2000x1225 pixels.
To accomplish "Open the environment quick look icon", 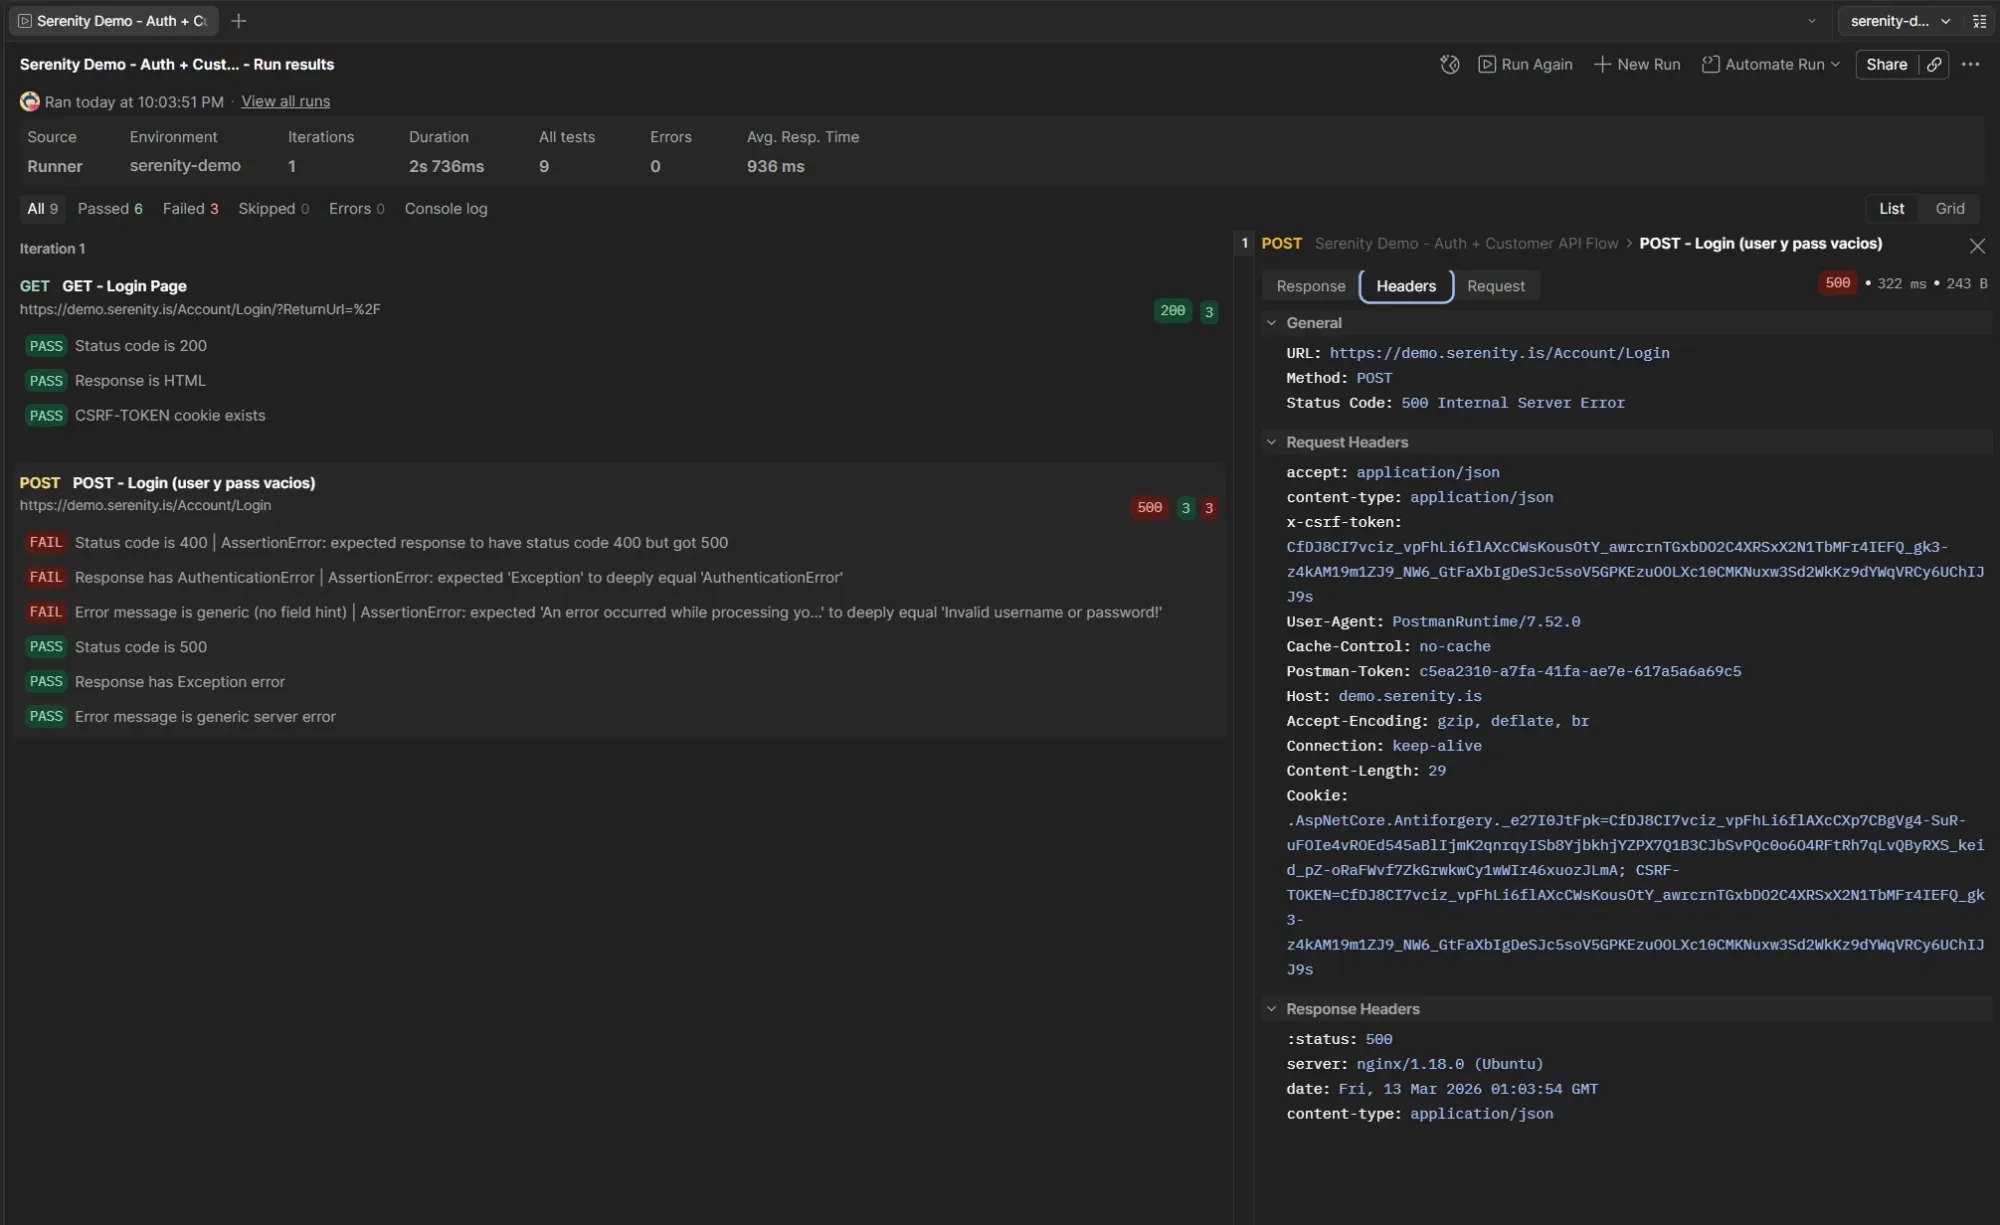I will [1979, 20].
